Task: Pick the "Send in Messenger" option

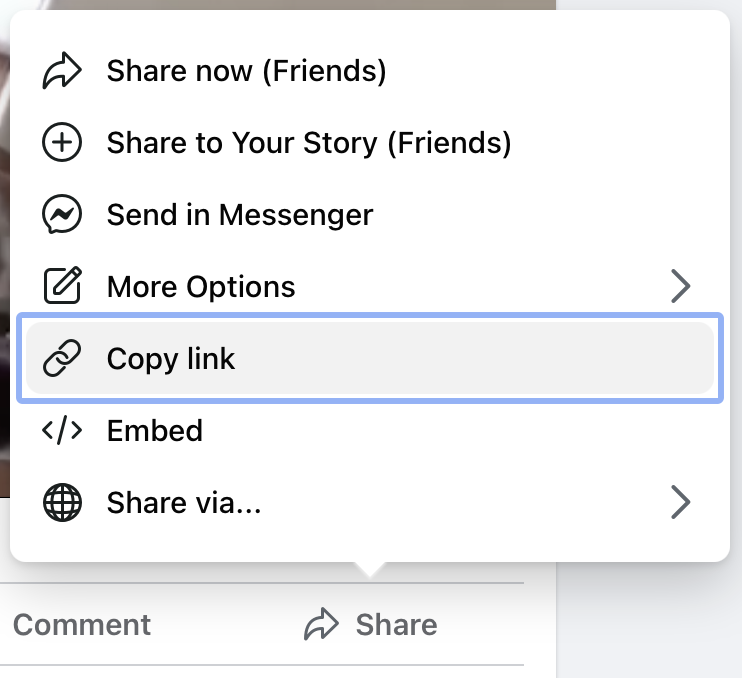Action: coord(240,215)
